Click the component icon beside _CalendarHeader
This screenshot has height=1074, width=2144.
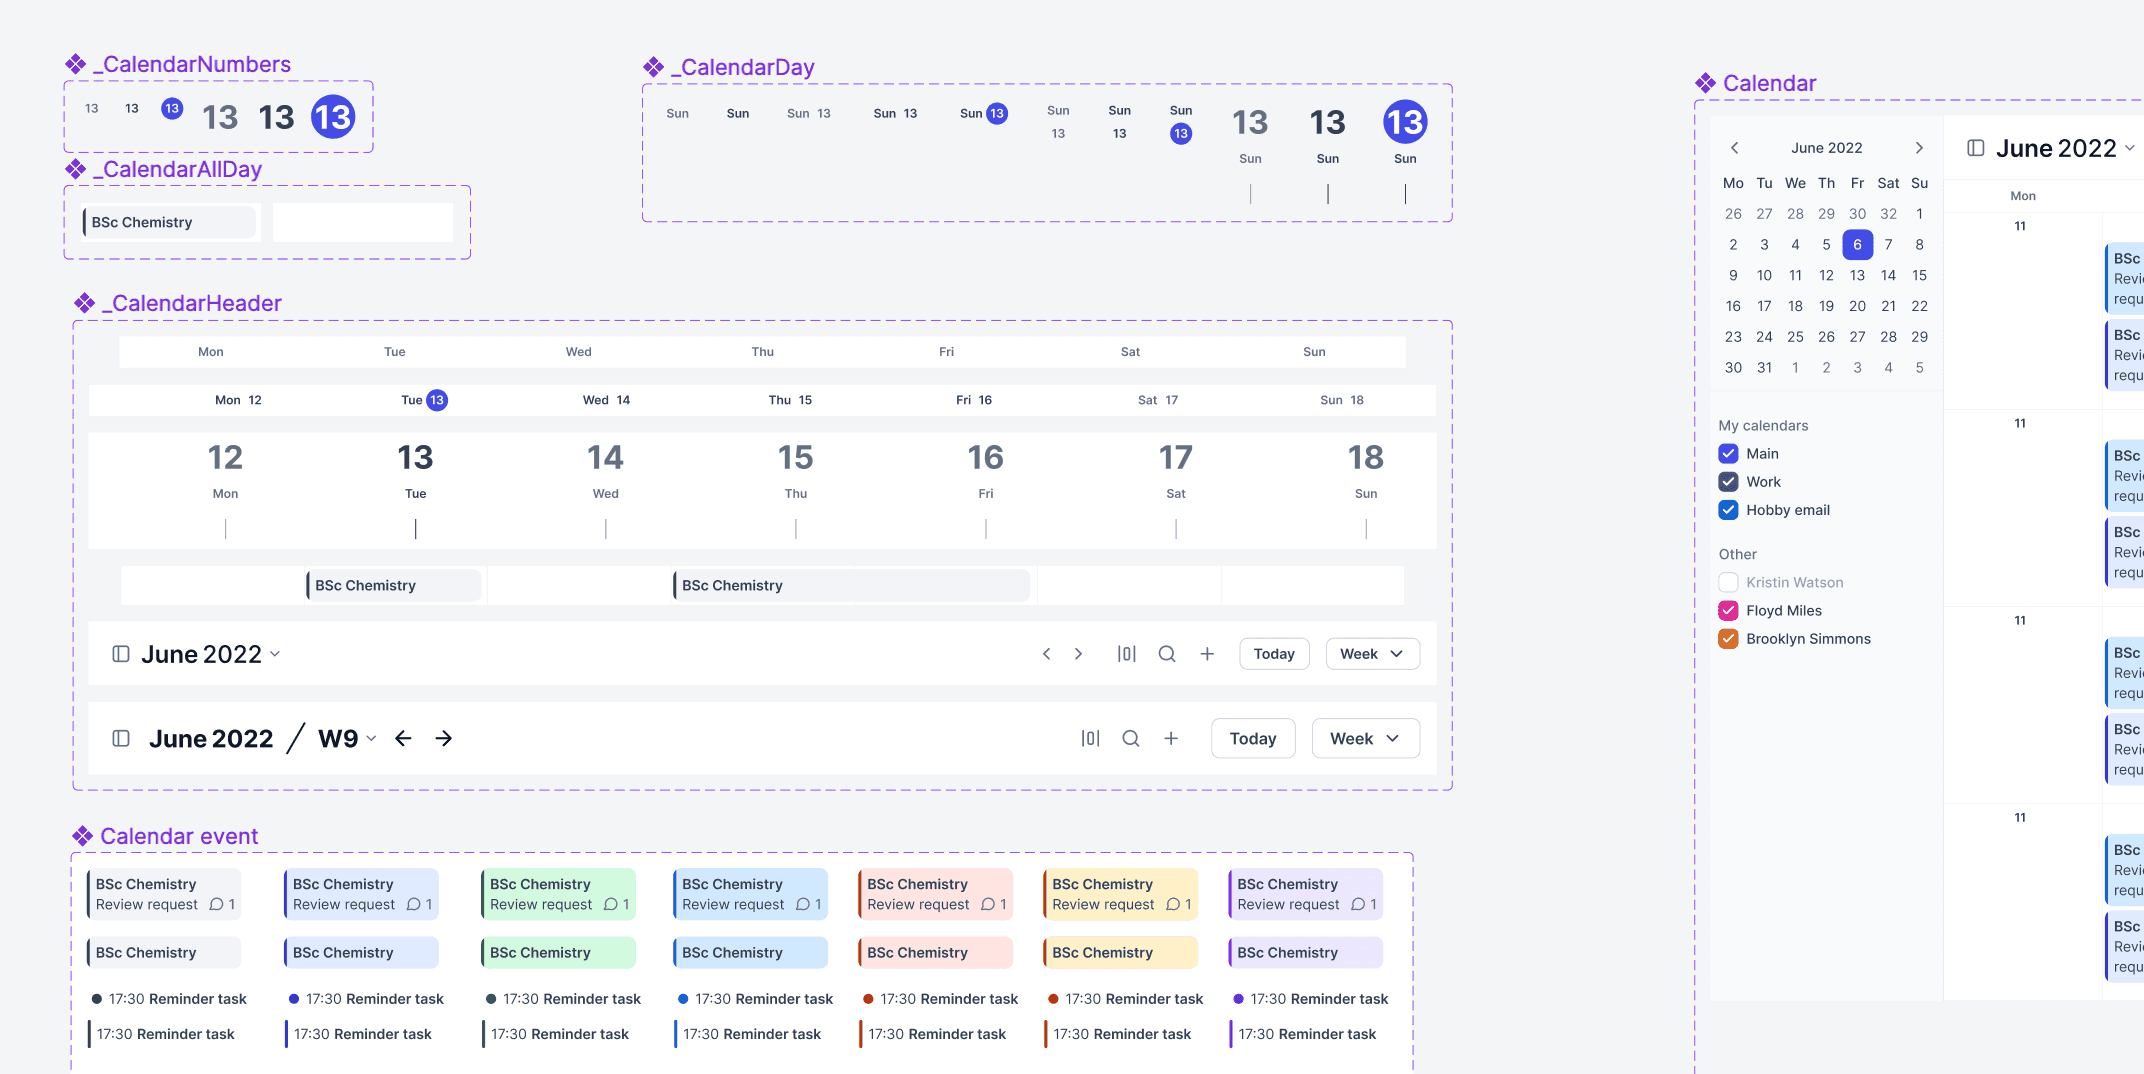[85, 303]
